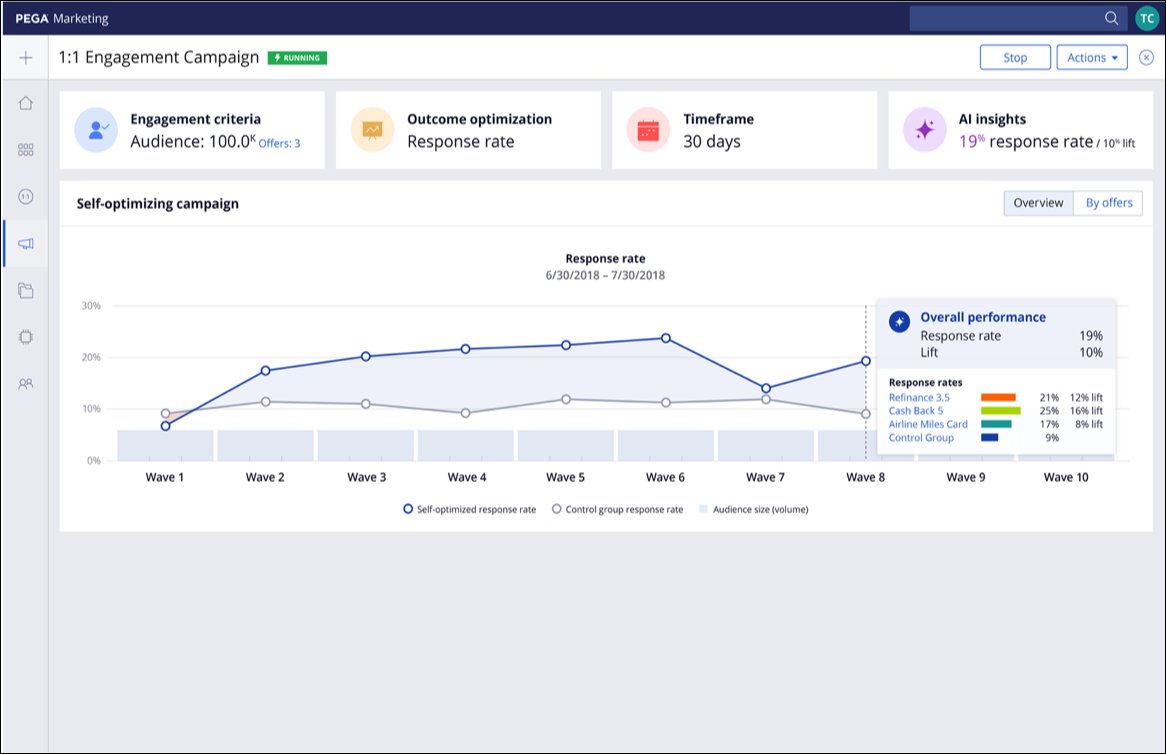The height and width of the screenshot is (754, 1166).
Task: Open the Cash Back 5 offer link
Action: point(915,411)
